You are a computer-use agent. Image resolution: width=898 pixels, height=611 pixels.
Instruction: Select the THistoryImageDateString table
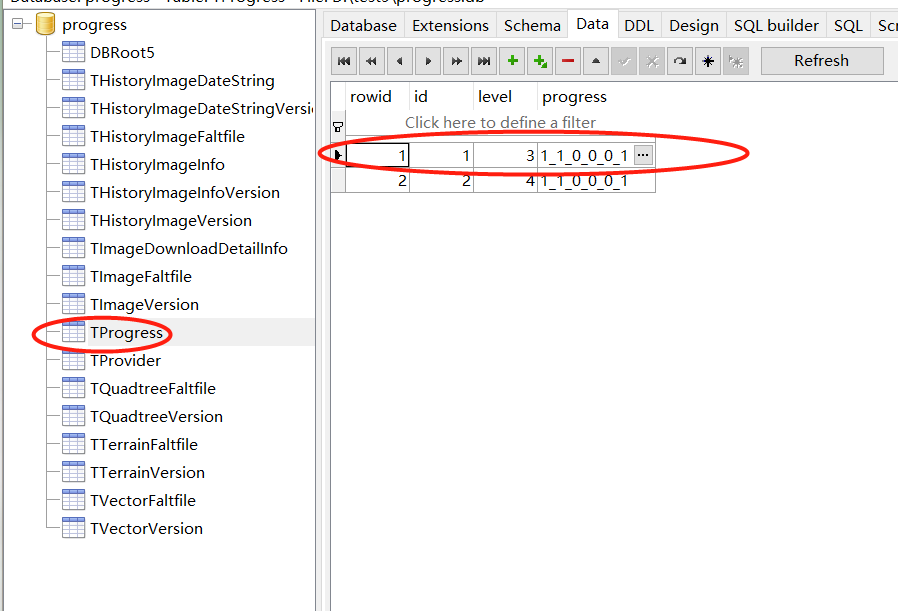pos(182,81)
